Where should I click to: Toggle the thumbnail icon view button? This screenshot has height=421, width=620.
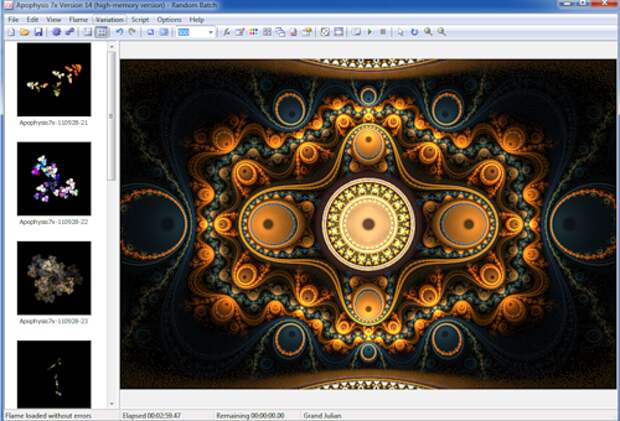coord(101,32)
